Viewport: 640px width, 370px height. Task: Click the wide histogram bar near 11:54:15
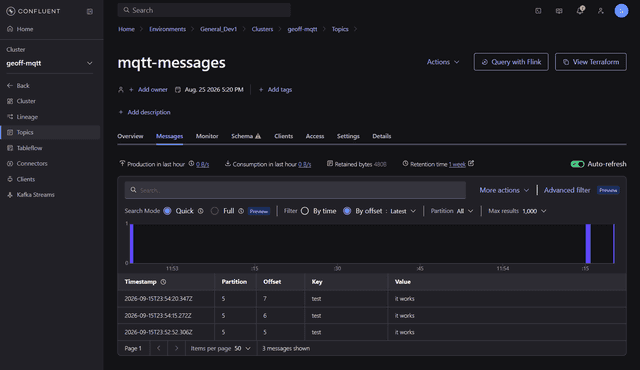[588, 244]
